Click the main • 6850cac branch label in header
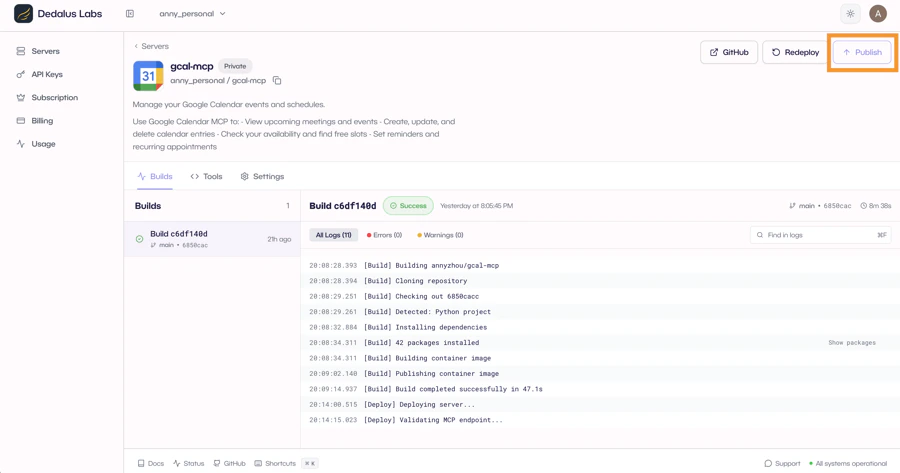The width and height of the screenshot is (900, 473). click(820, 206)
